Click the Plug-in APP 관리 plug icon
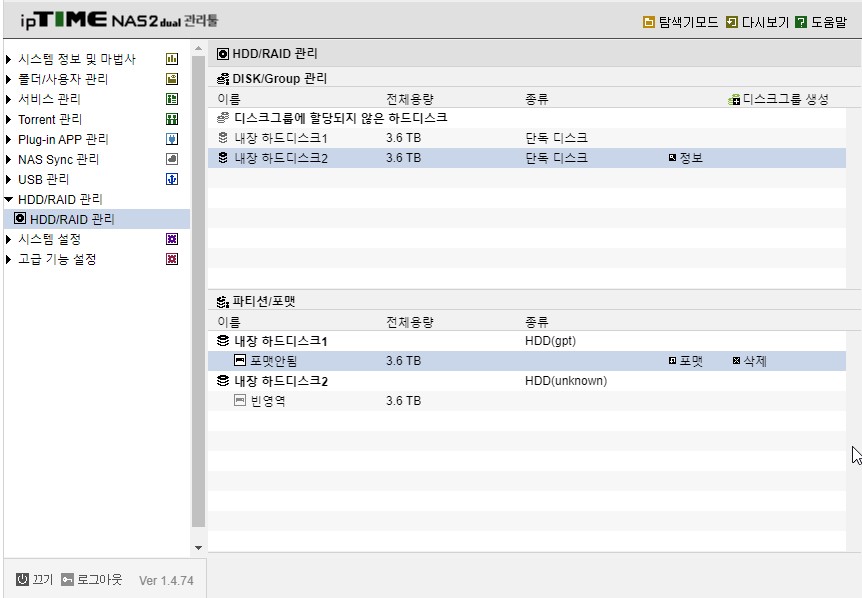Screen dimensions: 862x598 (x=172, y=139)
